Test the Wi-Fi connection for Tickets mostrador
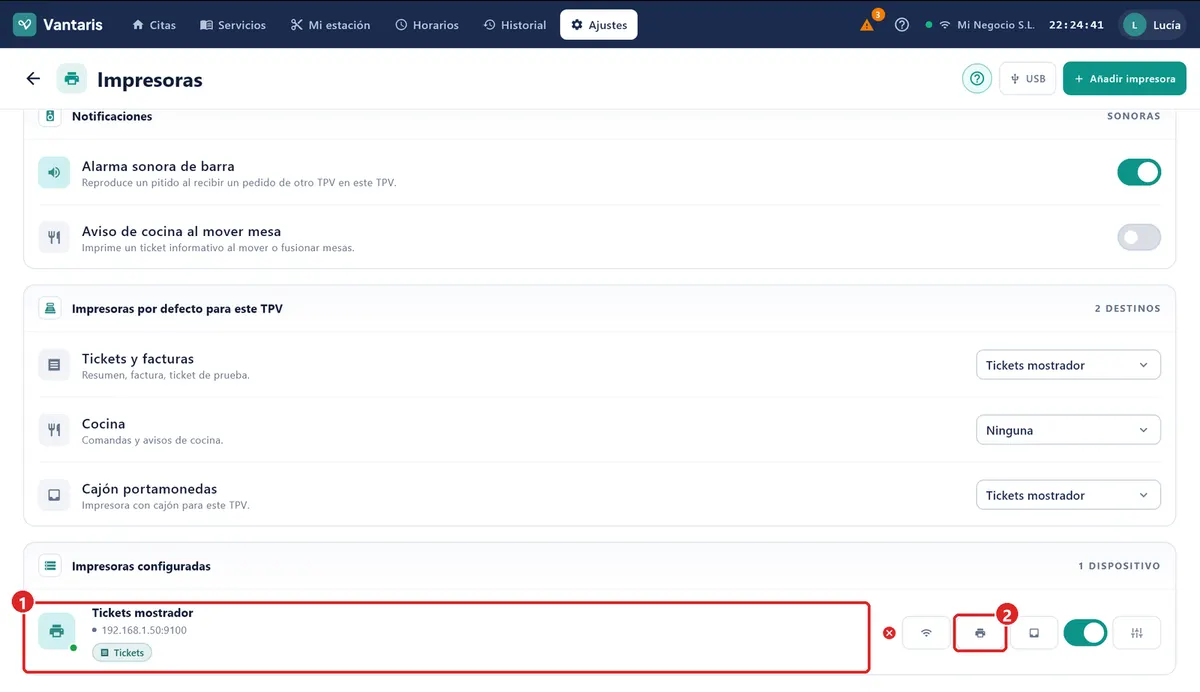Screen dimensions: 1200x692 coord(926,633)
